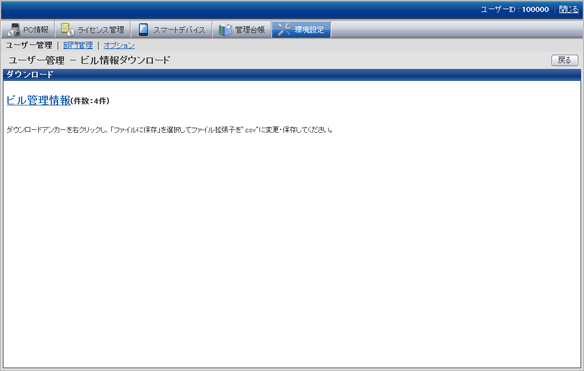Viewport: 584px width, 371px height.
Task: Click the (件数:4件) count text
Action: pos(90,101)
